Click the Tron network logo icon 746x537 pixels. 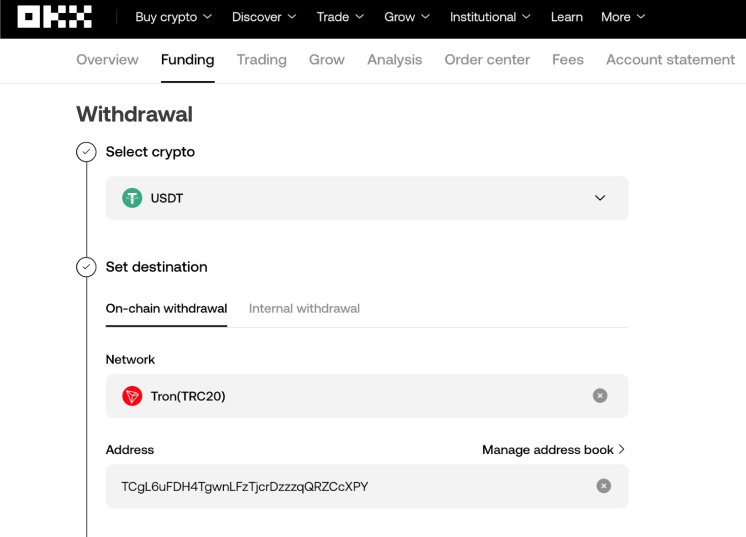click(132, 396)
